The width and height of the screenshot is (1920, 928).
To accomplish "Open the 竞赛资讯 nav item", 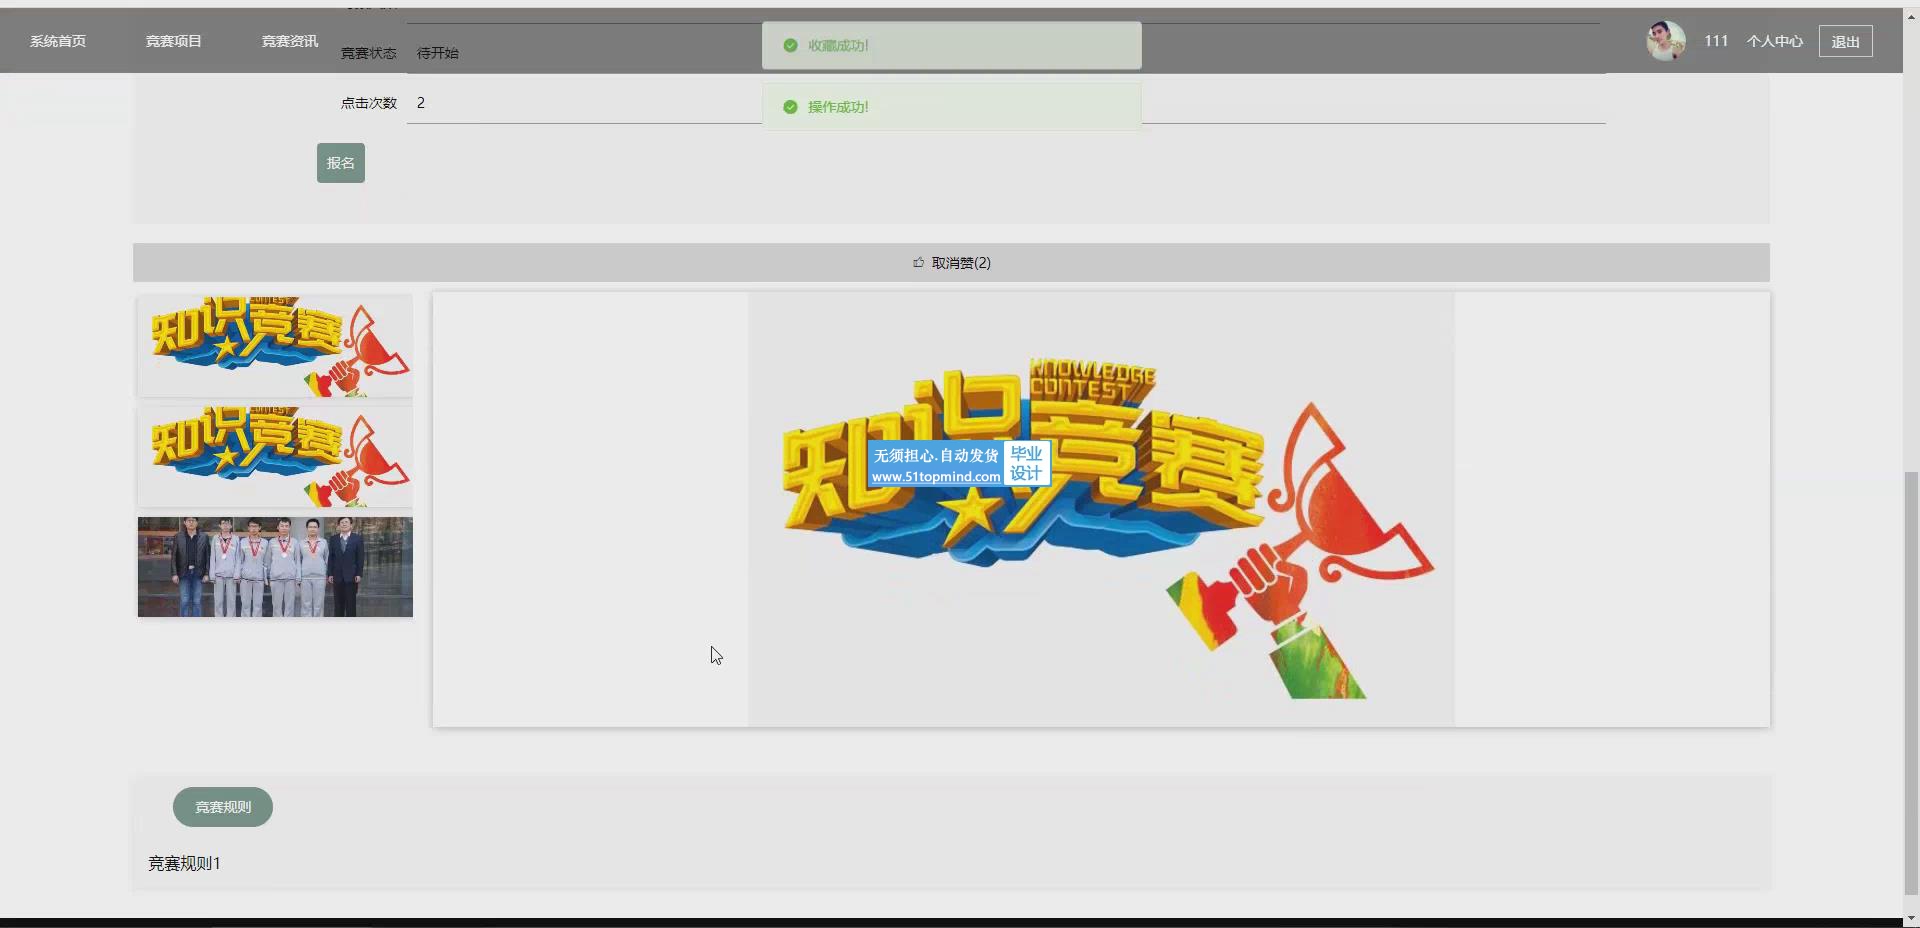I will [290, 41].
